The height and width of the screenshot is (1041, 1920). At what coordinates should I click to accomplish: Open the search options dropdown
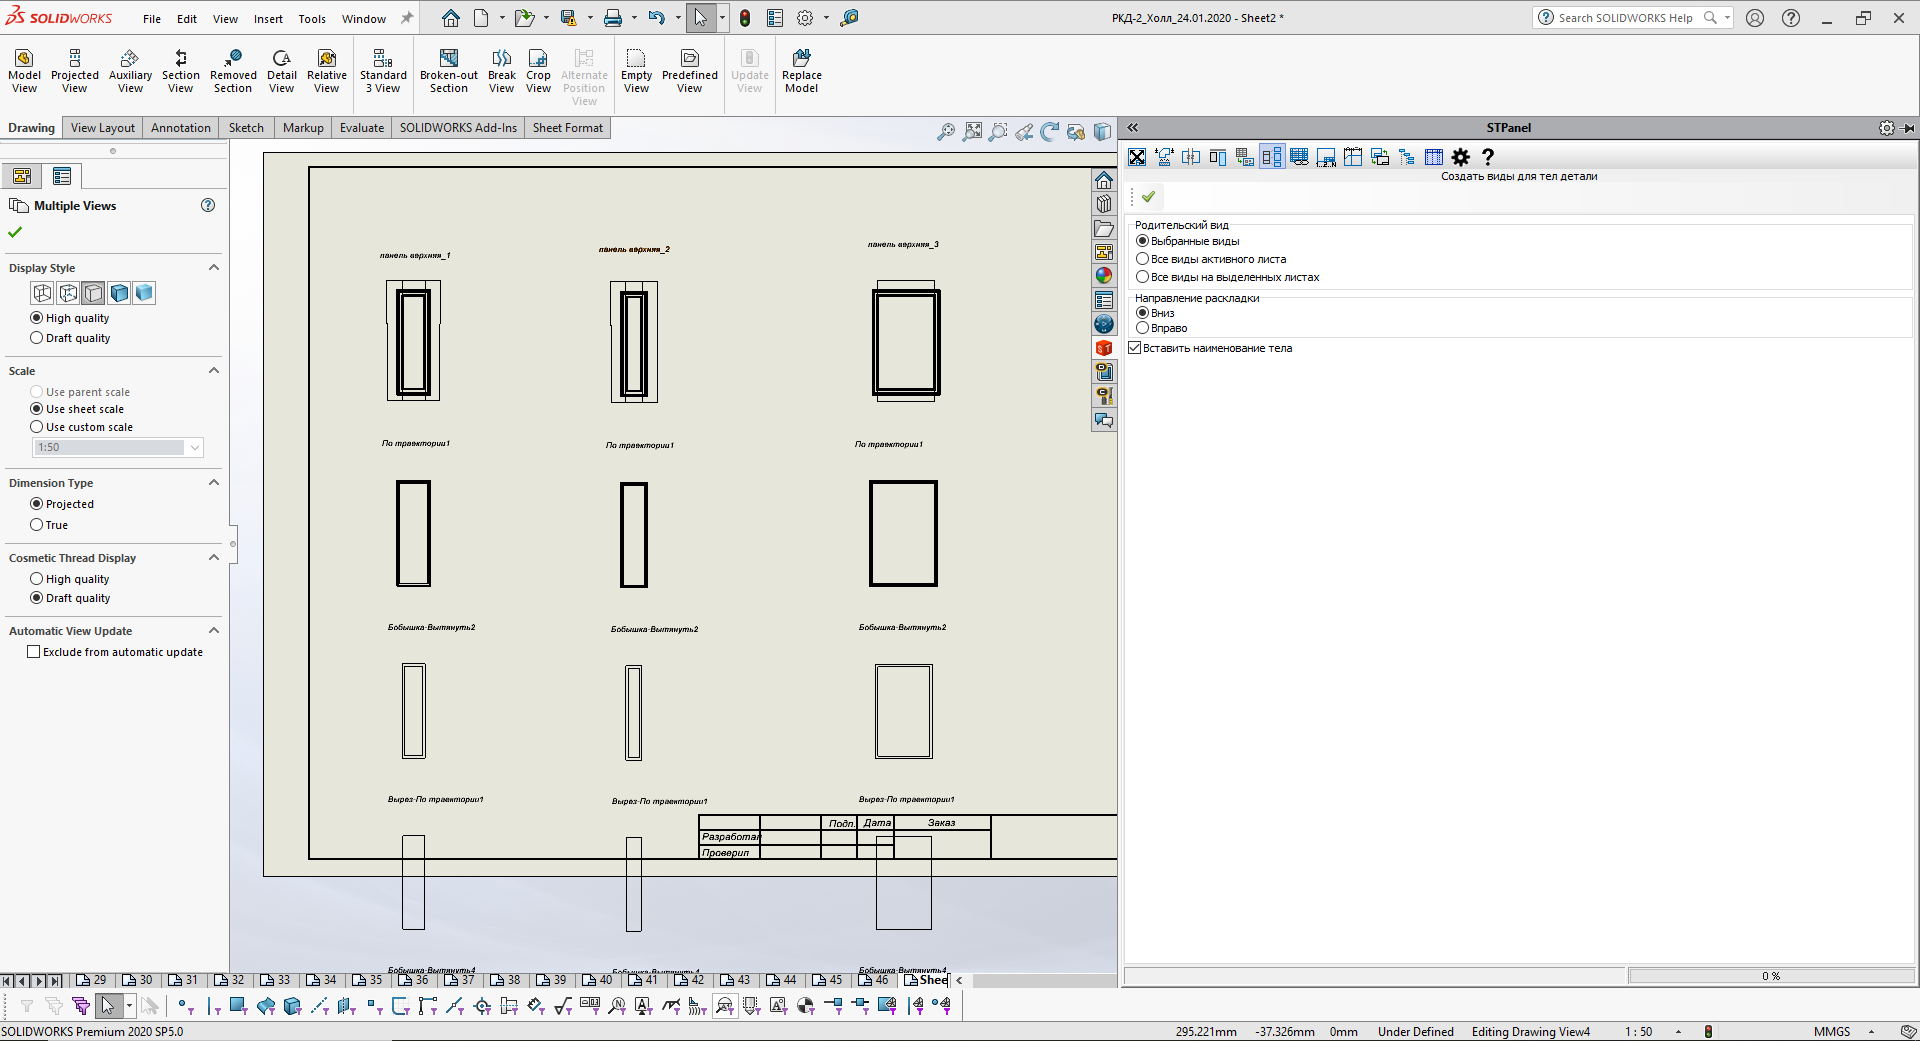[1727, 18]
